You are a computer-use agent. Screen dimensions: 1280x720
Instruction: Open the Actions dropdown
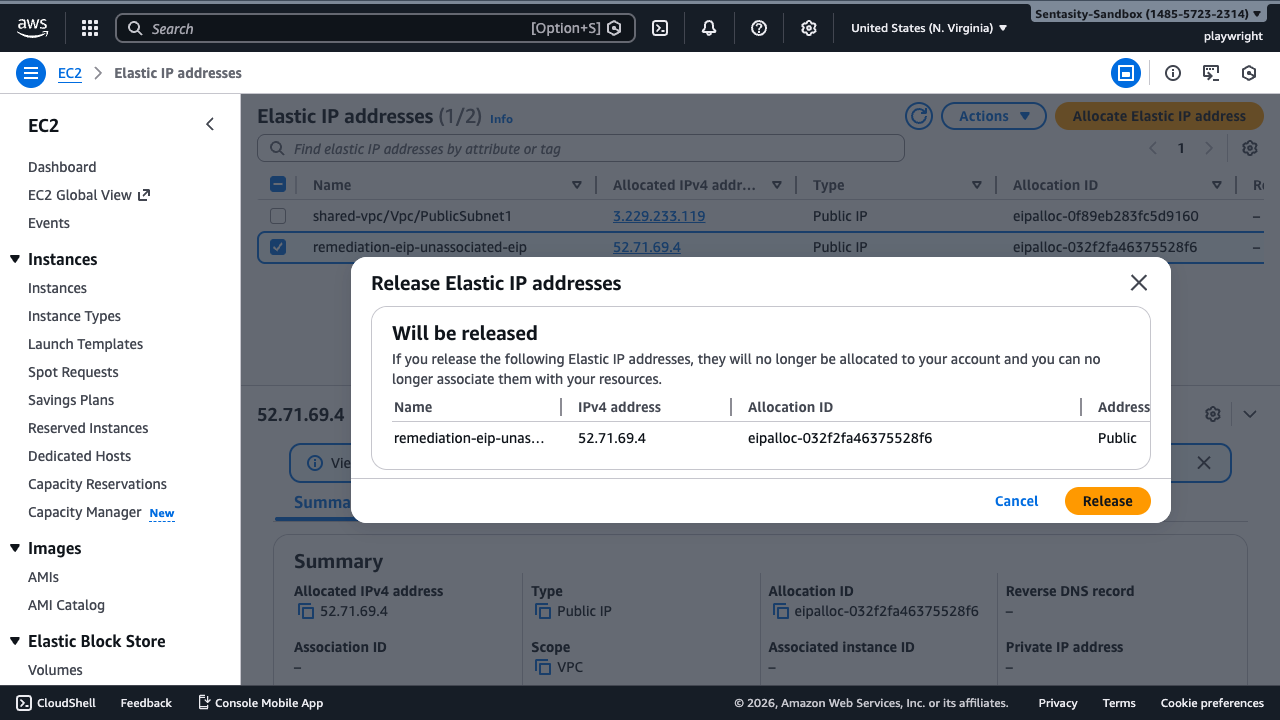[993, 115]
